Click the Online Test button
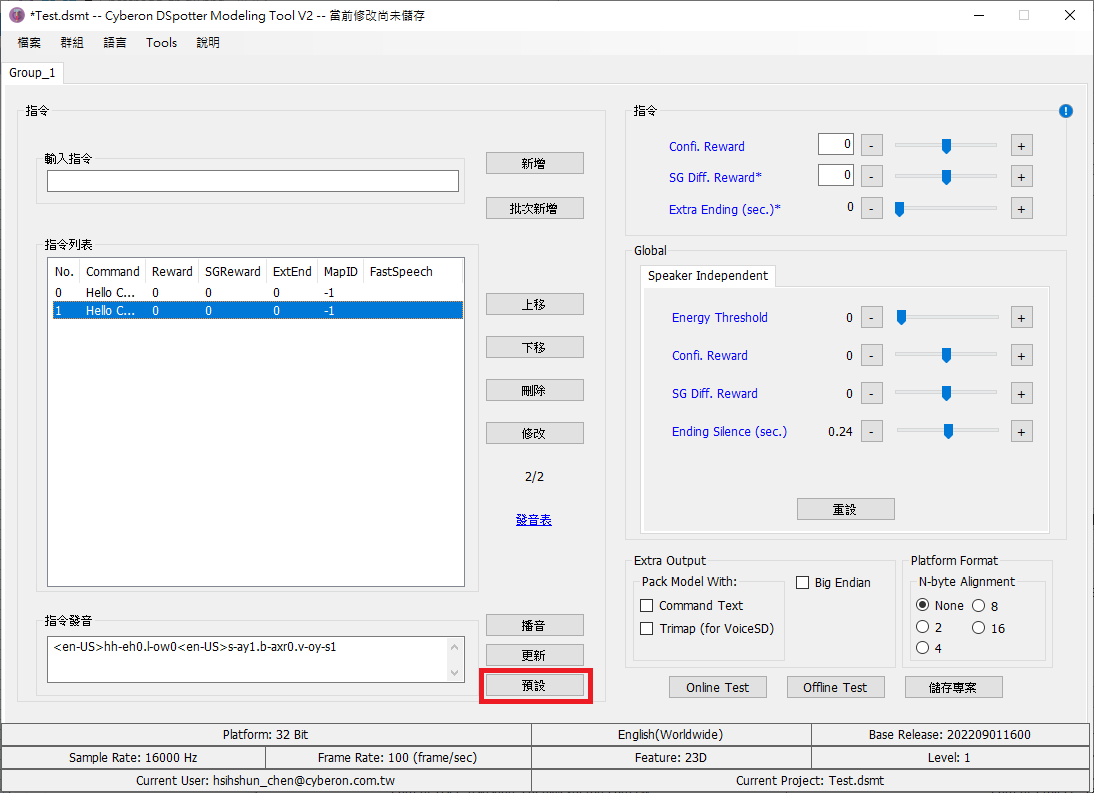The width and height of the screenshot is (1094, 793). pos(717,687)
